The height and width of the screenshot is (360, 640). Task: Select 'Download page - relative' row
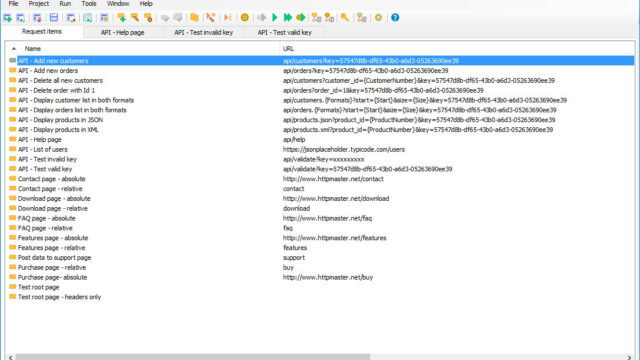point(321,208)
